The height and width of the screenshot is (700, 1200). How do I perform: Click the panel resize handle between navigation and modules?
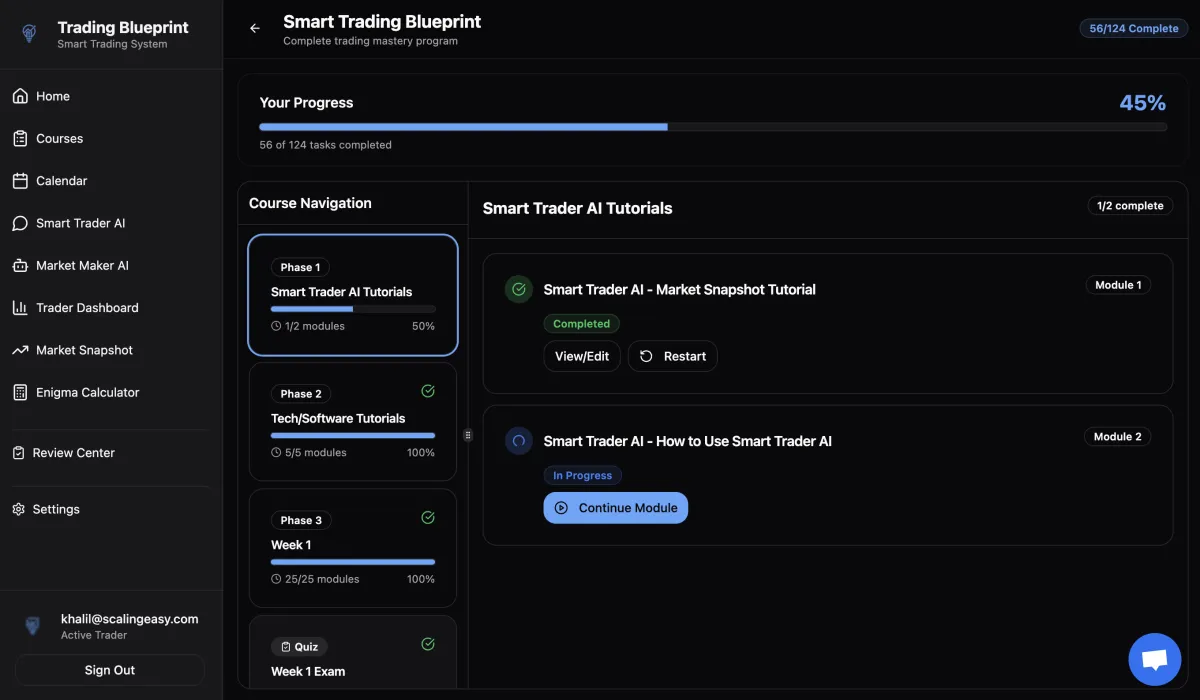[467, 435]
